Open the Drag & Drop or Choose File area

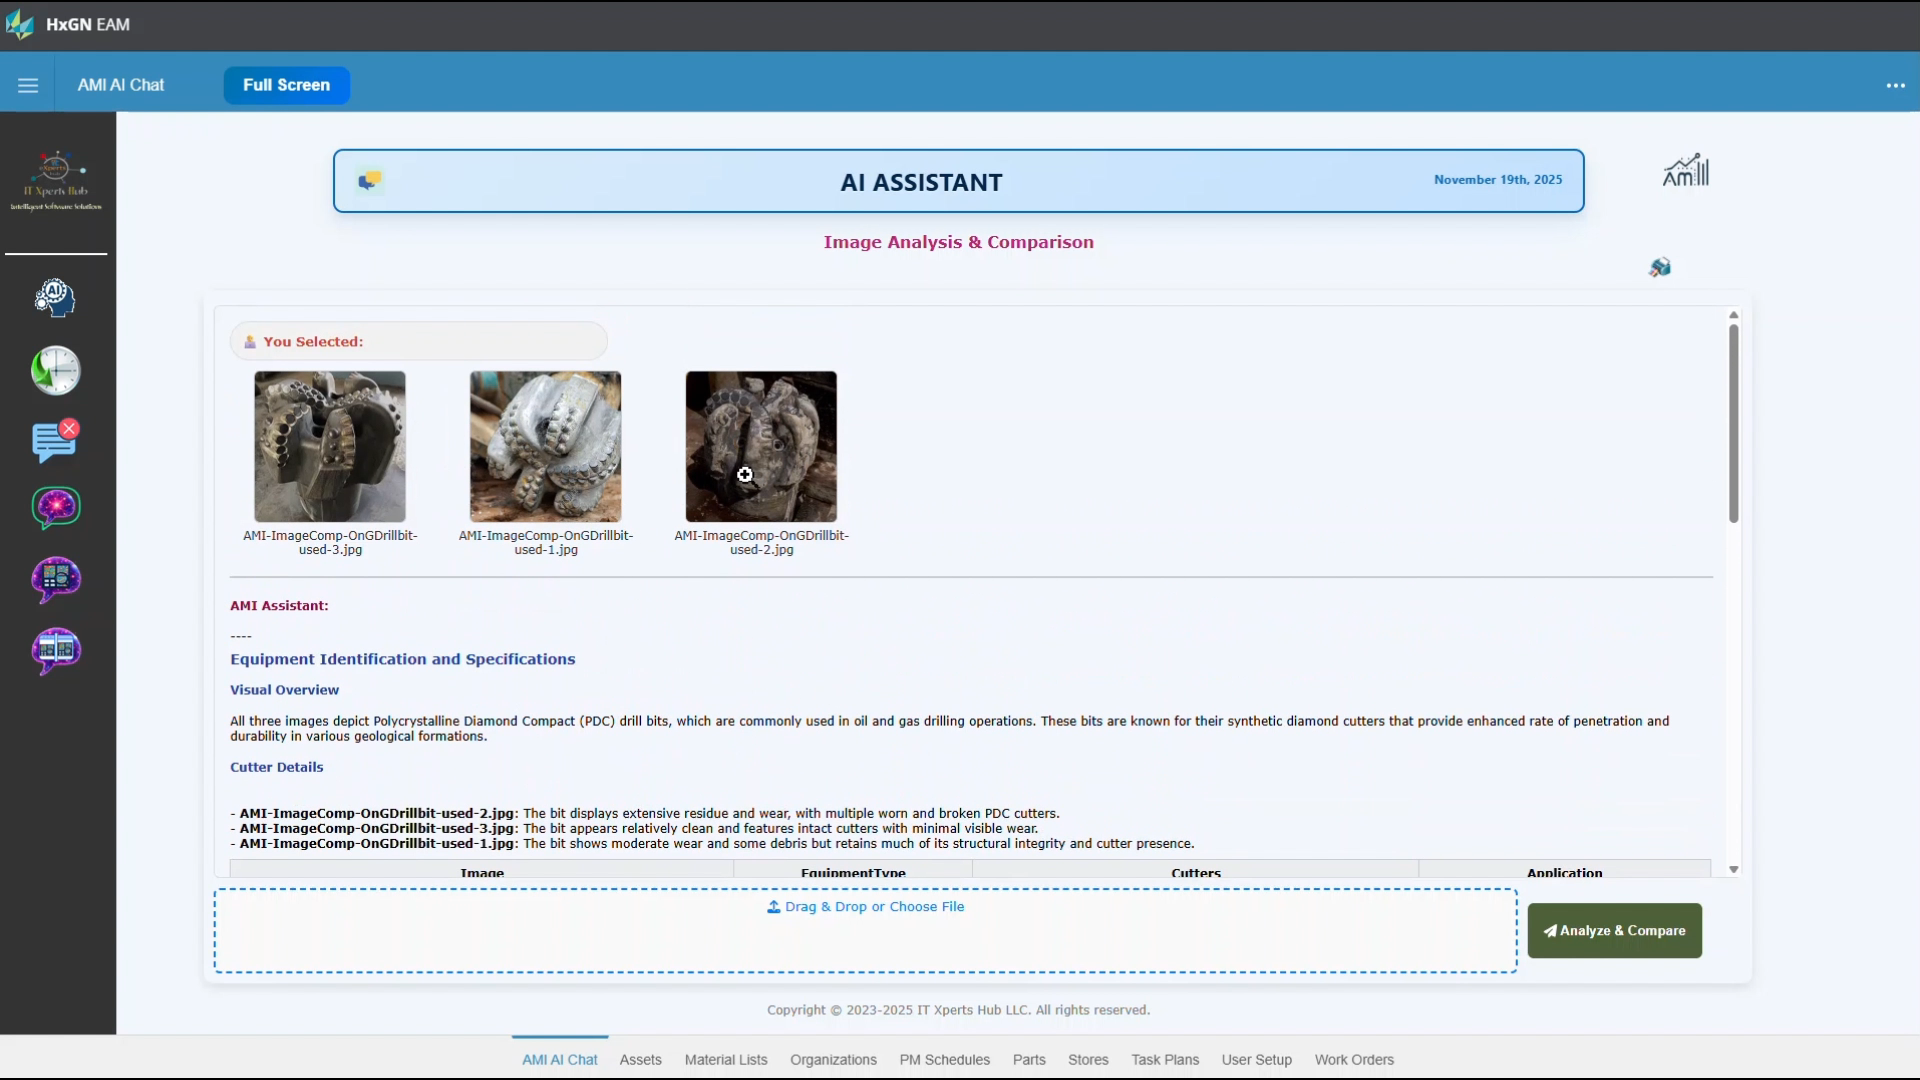click(864, 907)
